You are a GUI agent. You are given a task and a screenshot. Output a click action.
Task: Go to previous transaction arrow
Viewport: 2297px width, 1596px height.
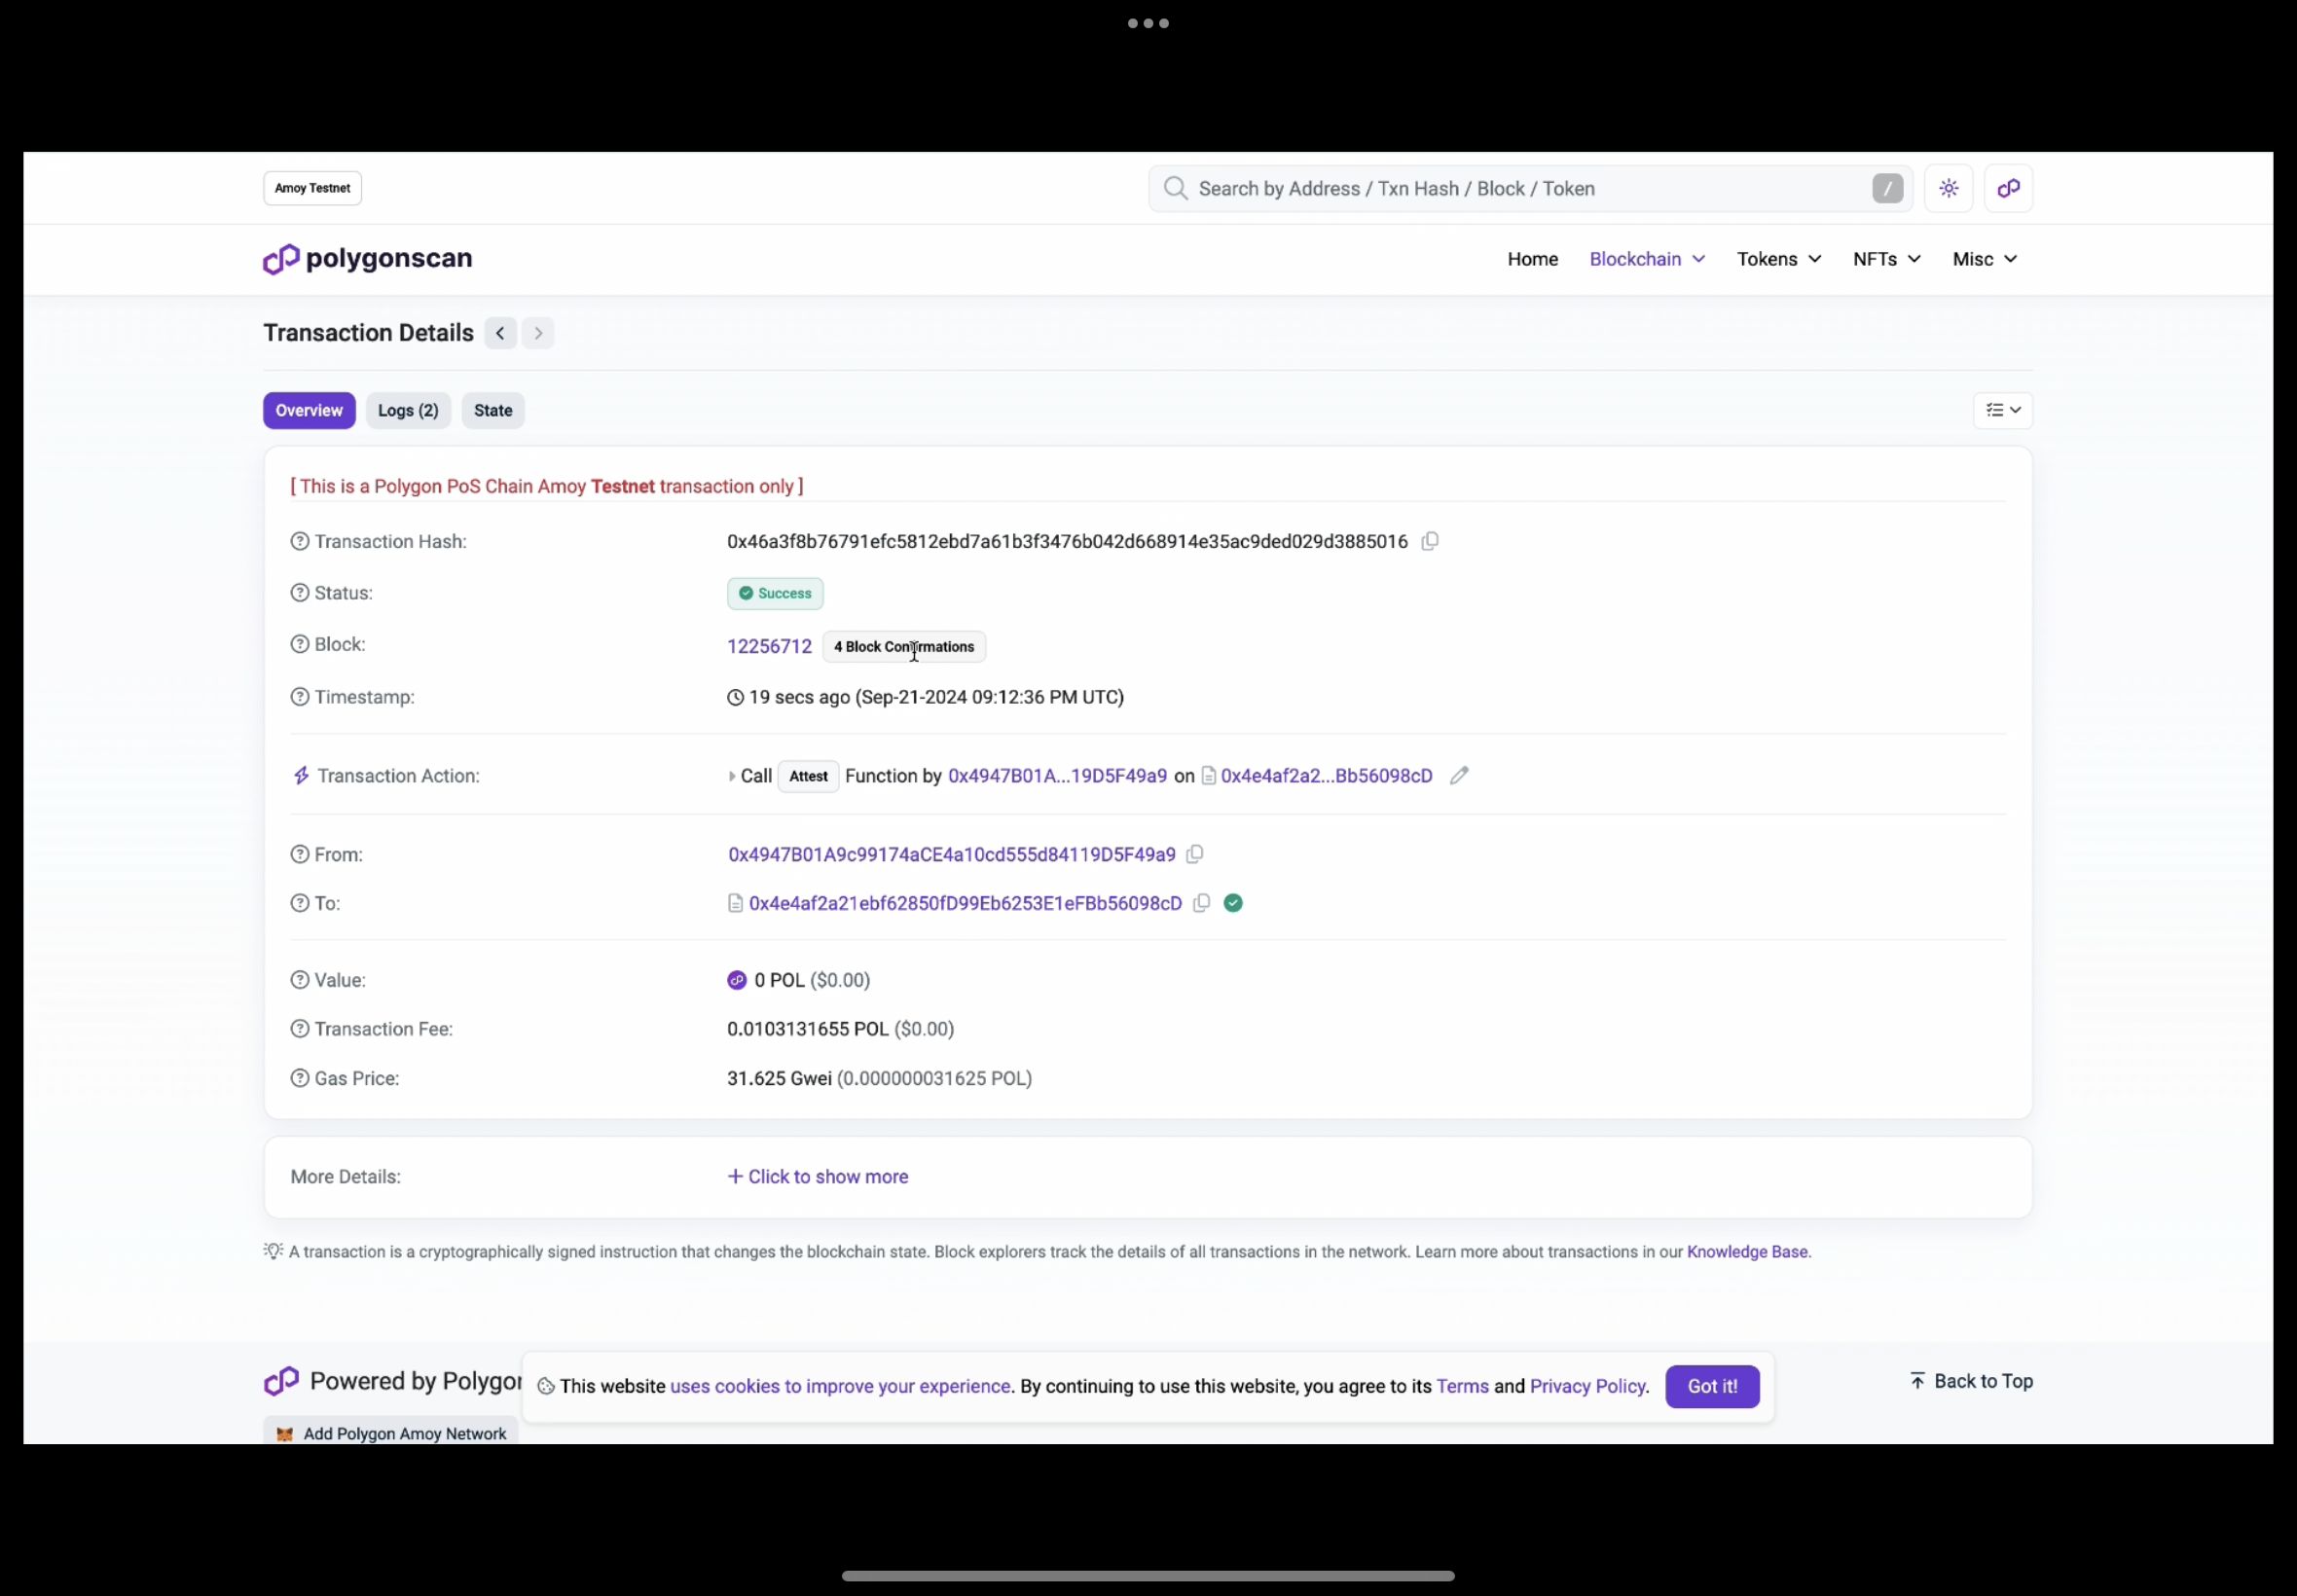500,333
